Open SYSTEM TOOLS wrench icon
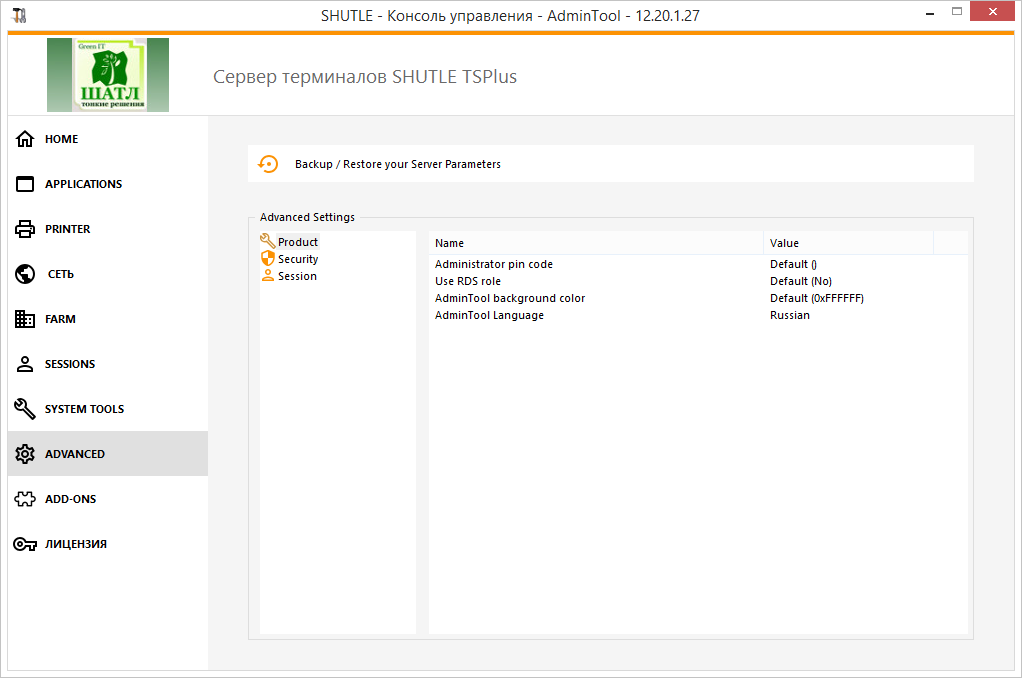Image resolution: width=1022 pixels, height=678 pixels. click(26, 409)
